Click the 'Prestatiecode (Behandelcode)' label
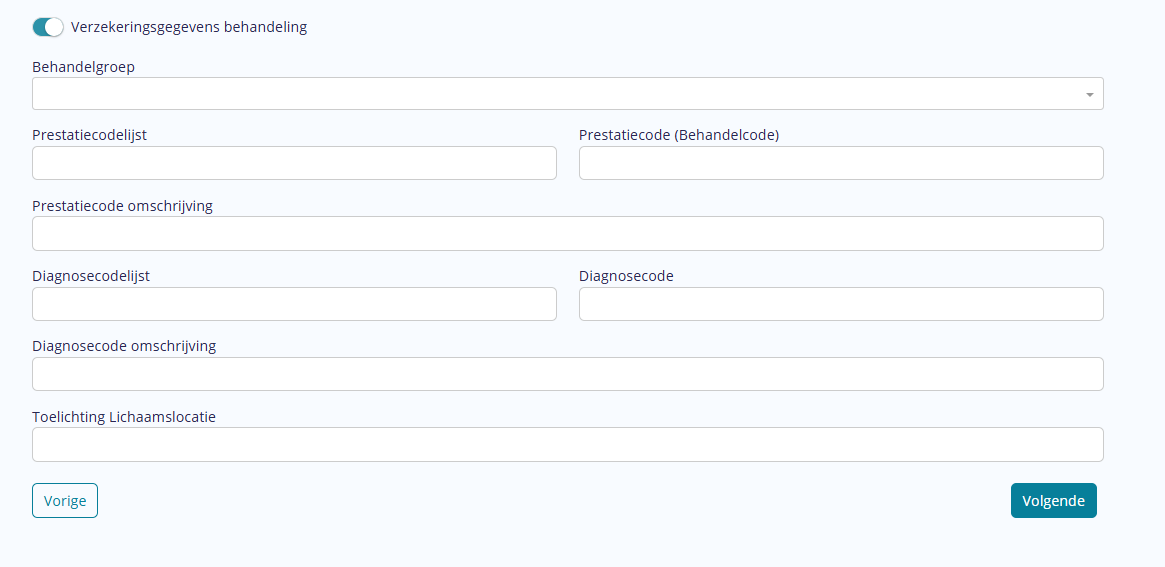The width and height of the screenshot is (1165, 567). click(x=679, y=135)
